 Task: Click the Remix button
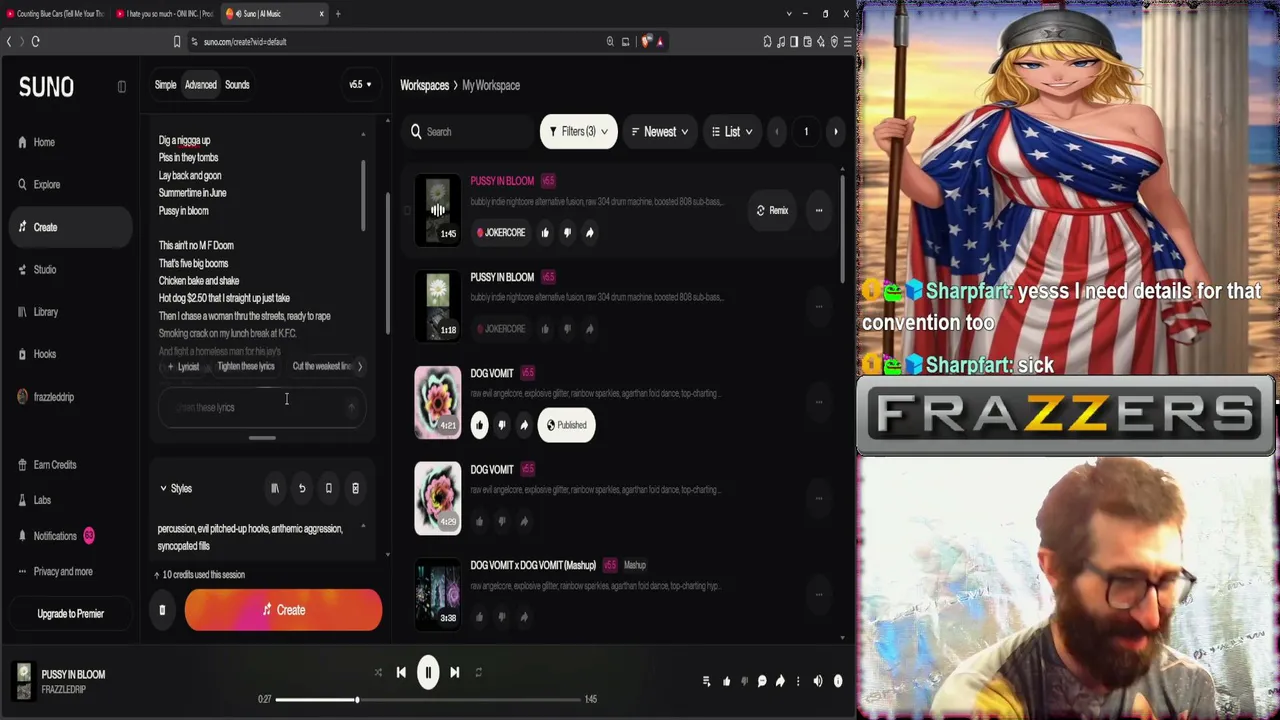[x=772, y=211]
